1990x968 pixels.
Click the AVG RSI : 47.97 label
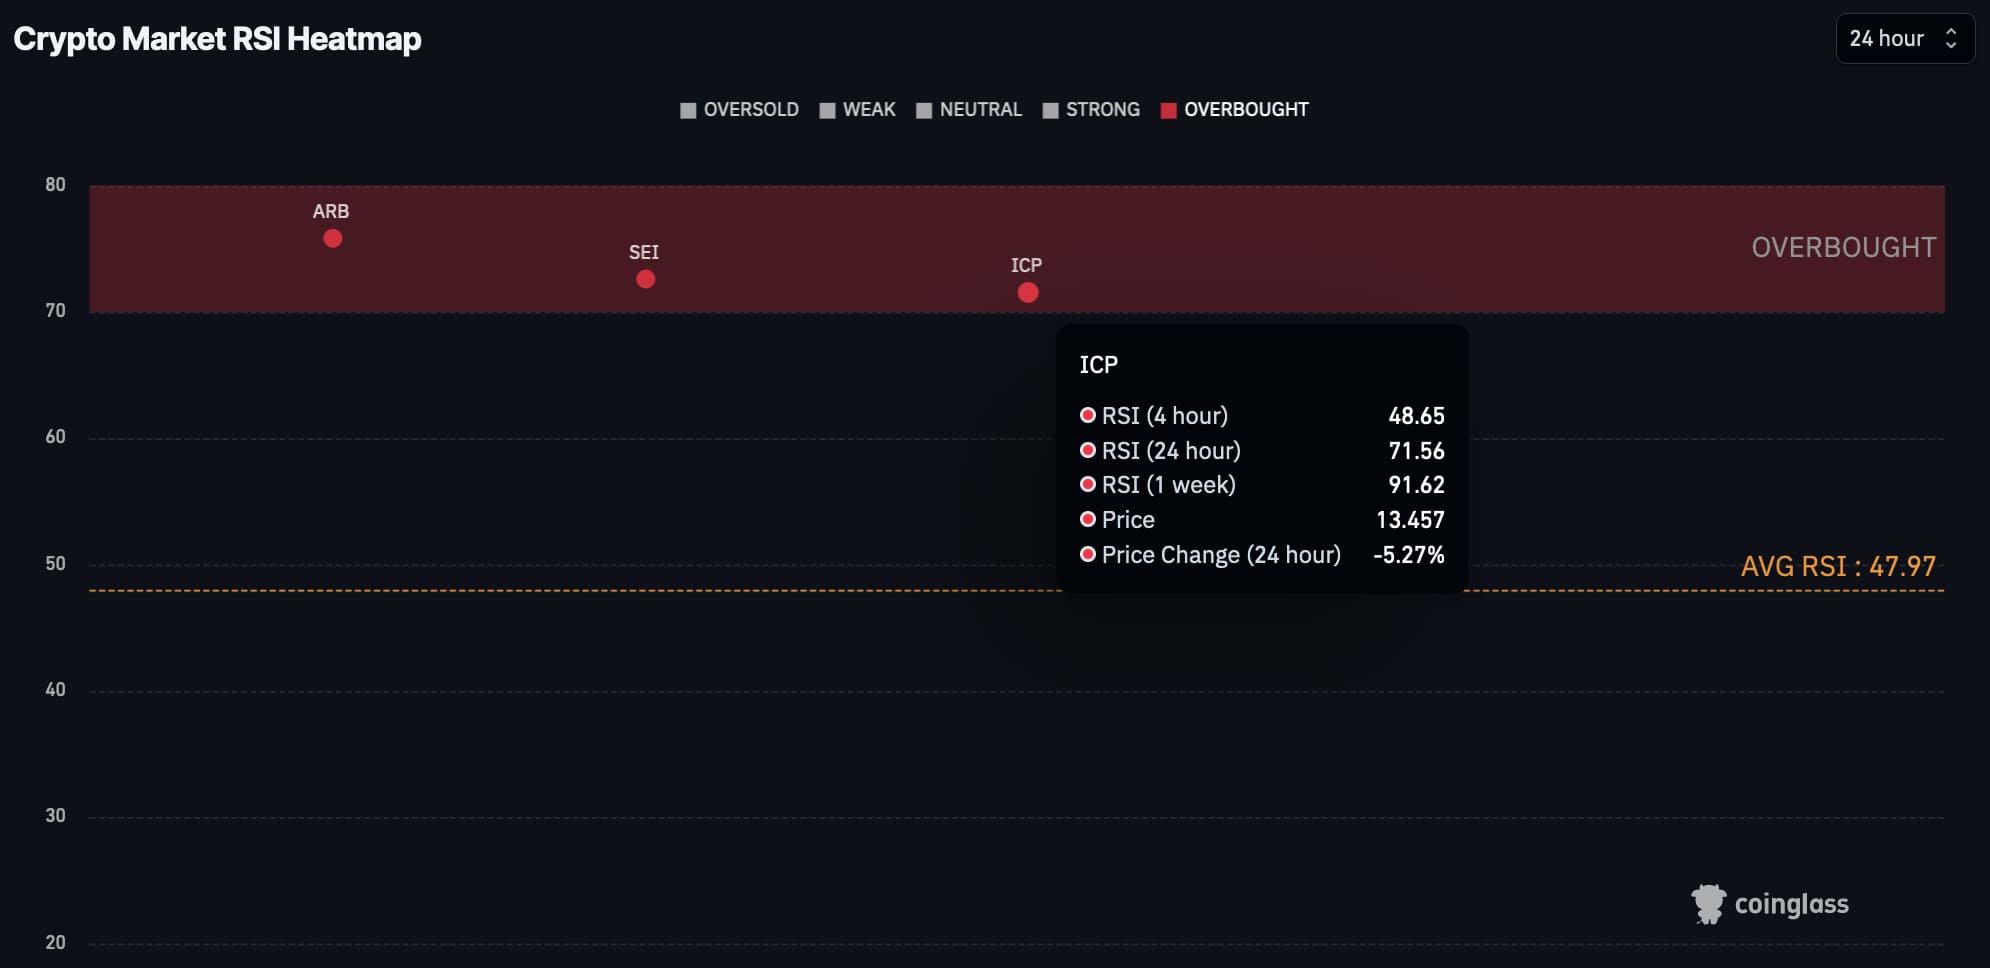coord(1838,566)
